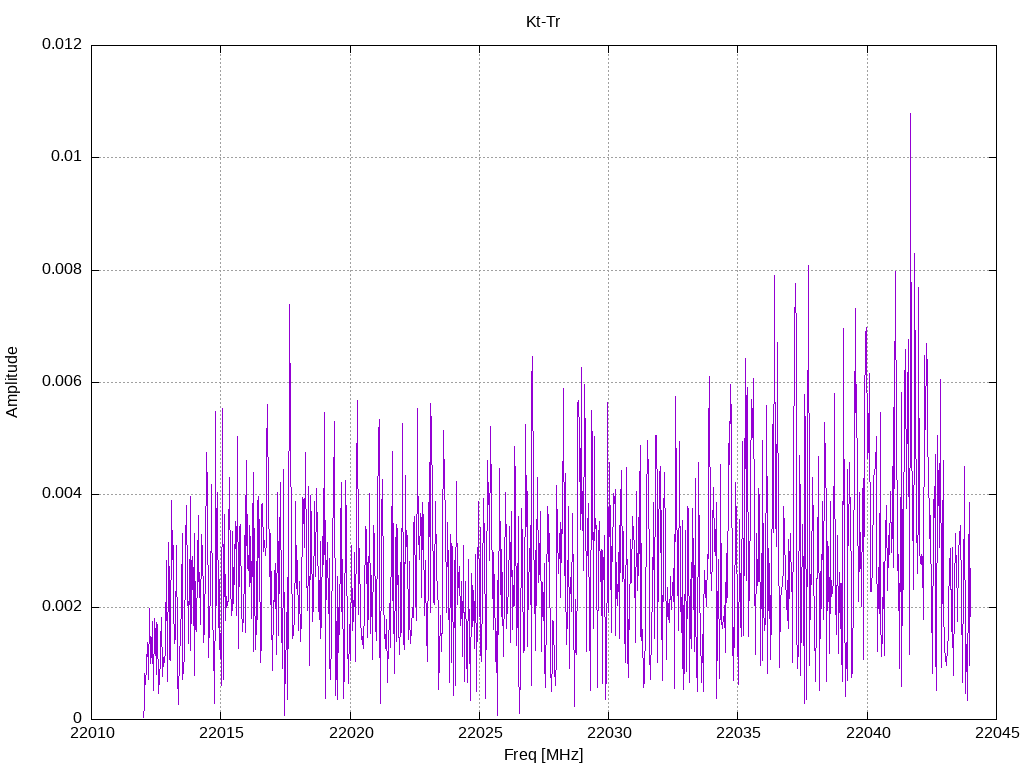Click x-axis tick label 22030
Image resolution: width=1024 pixels, height=768 pixels.
609,733
